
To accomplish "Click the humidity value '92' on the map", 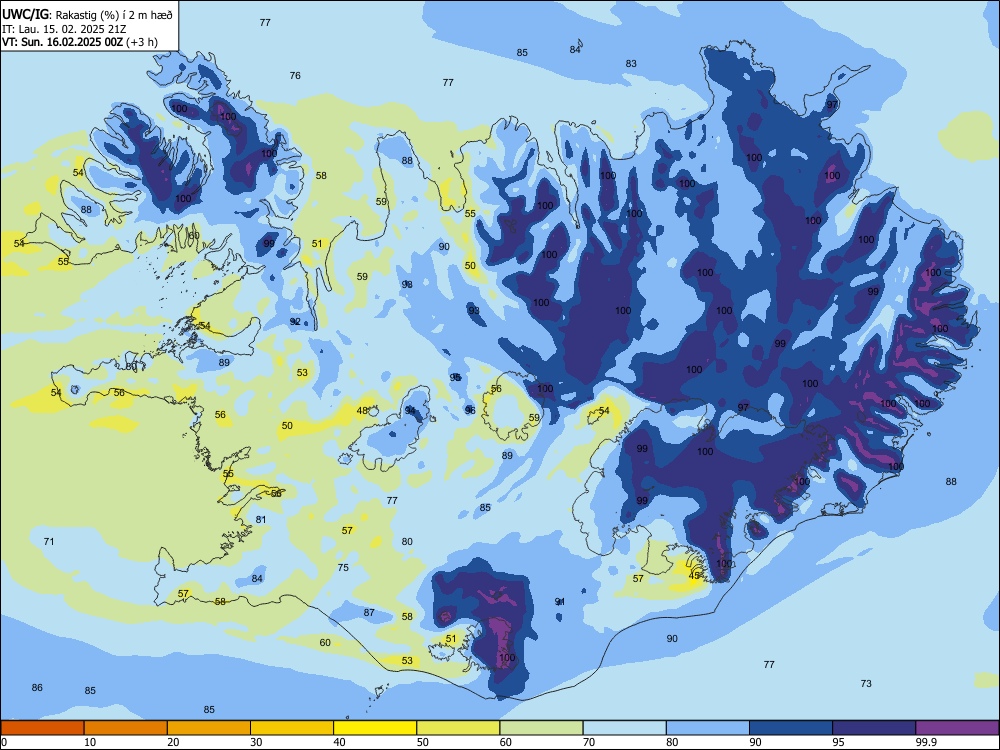I will point(295,321).
